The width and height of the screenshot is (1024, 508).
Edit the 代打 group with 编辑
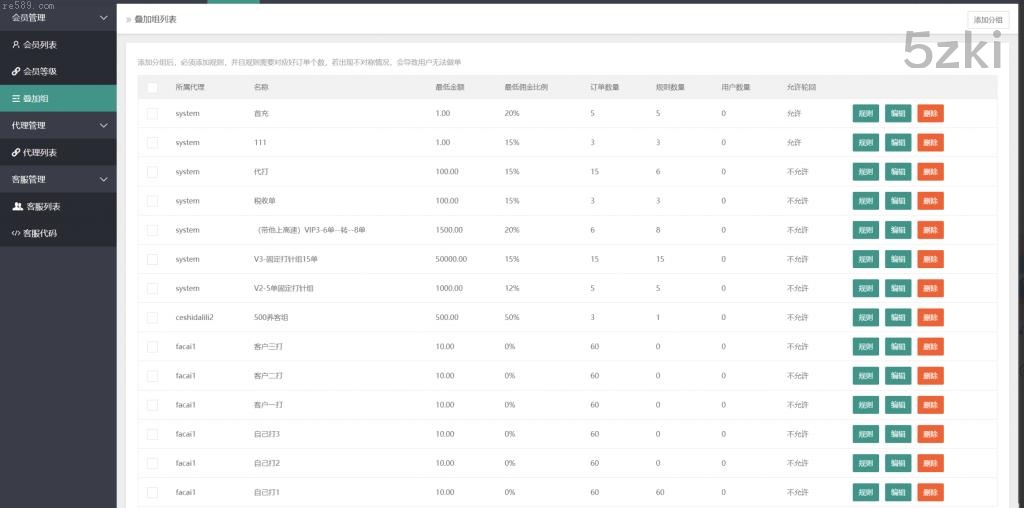pos(898,172)
